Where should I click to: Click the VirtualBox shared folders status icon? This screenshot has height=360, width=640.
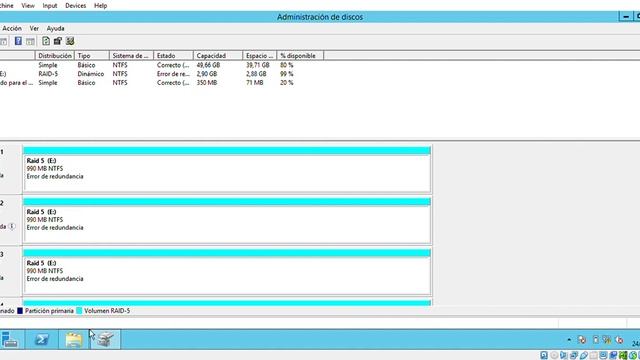[x=593, y=356]
